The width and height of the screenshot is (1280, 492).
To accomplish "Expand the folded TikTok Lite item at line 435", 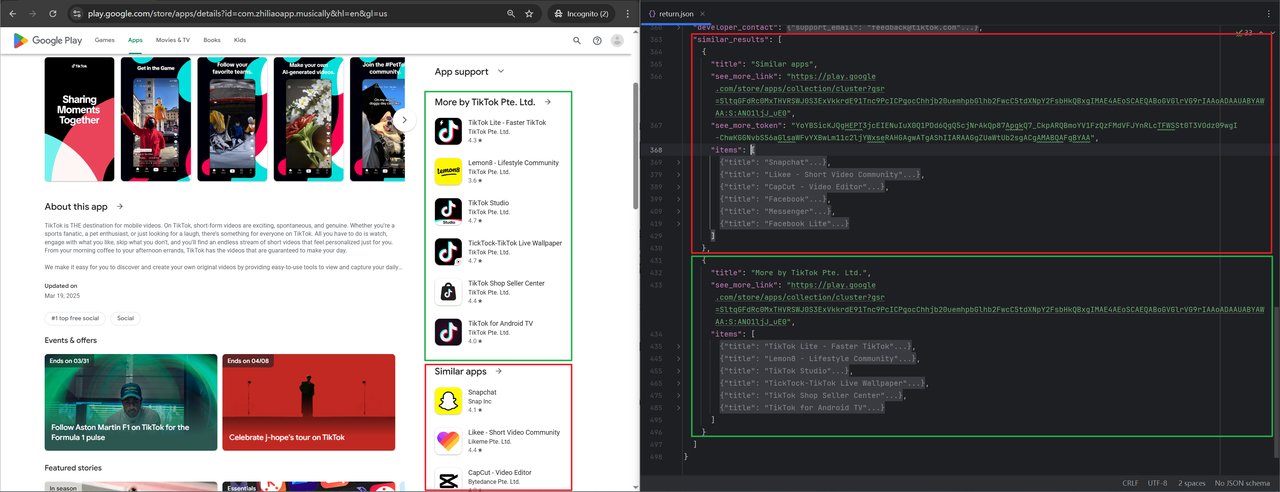I will coord(678,346).
